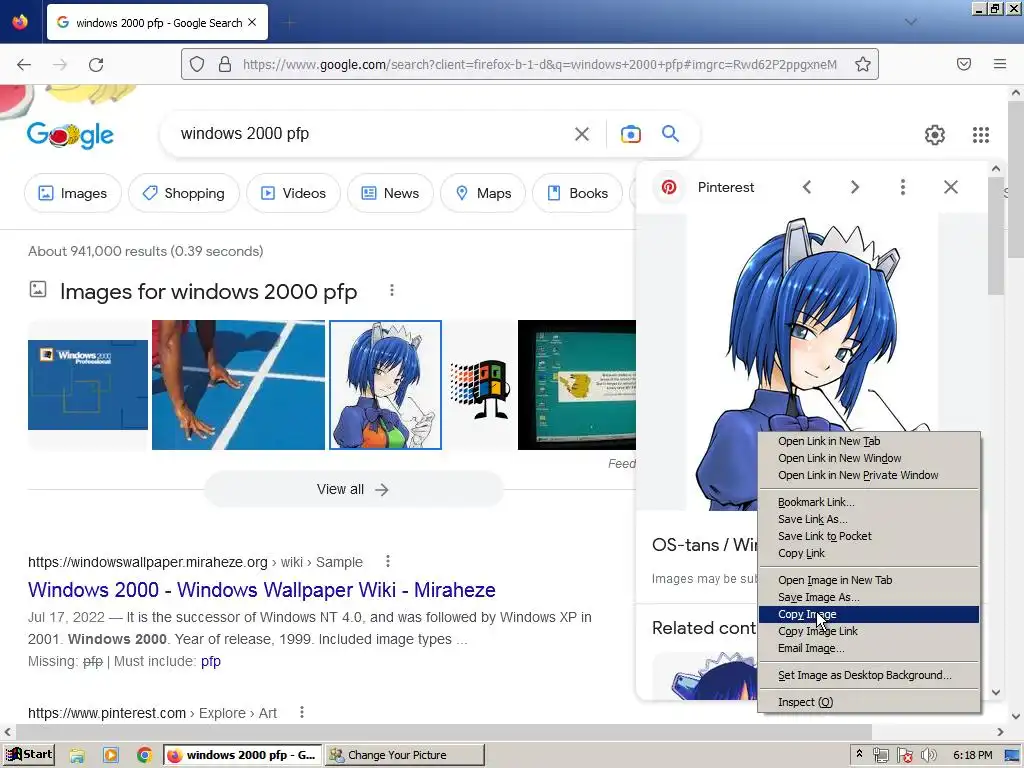Open preview panel three-dot options

[x=903, y=187]
